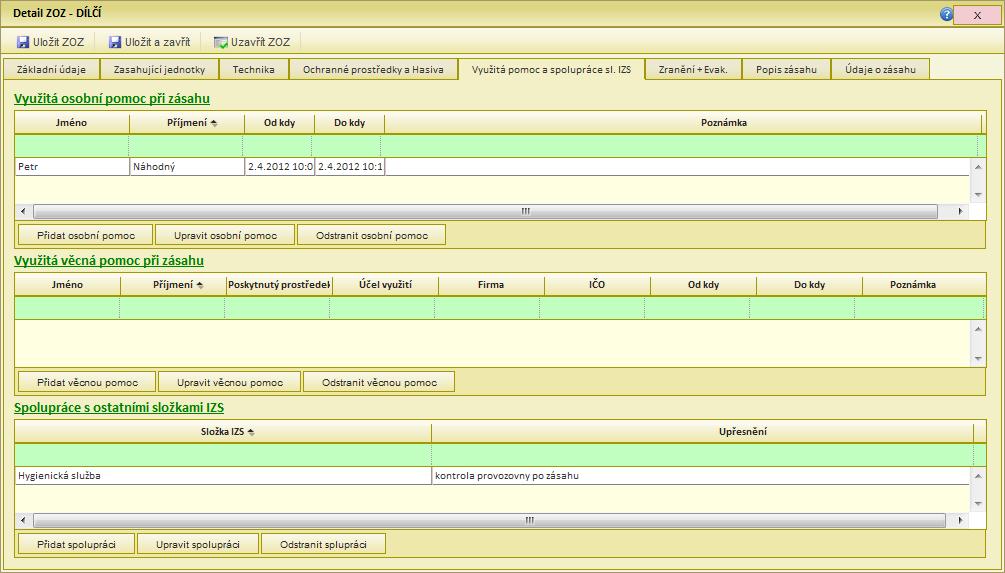Click Firma filter field in věcná pomoc

tap(487, 308)
